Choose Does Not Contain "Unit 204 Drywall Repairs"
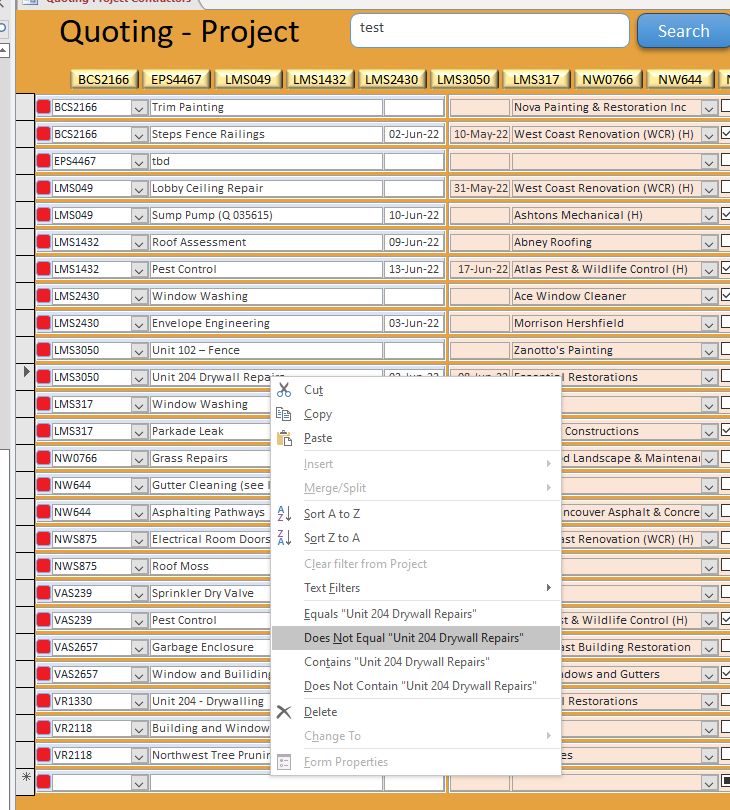The width and height of the screenshot is (730, 810). 416,686
